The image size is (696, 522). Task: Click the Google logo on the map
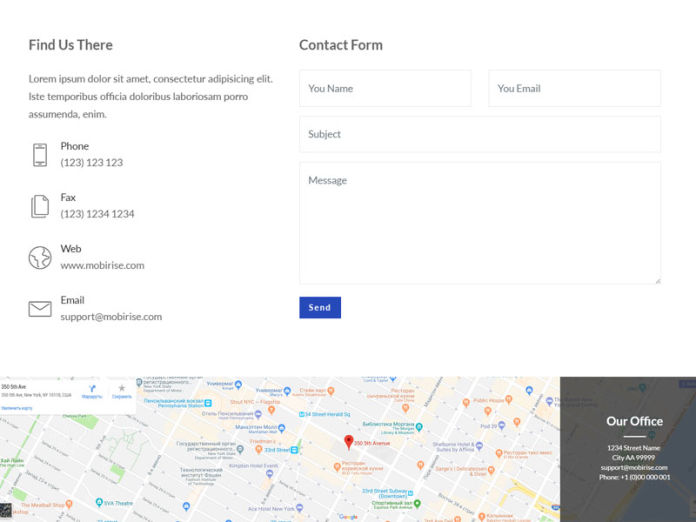point(348,517)
